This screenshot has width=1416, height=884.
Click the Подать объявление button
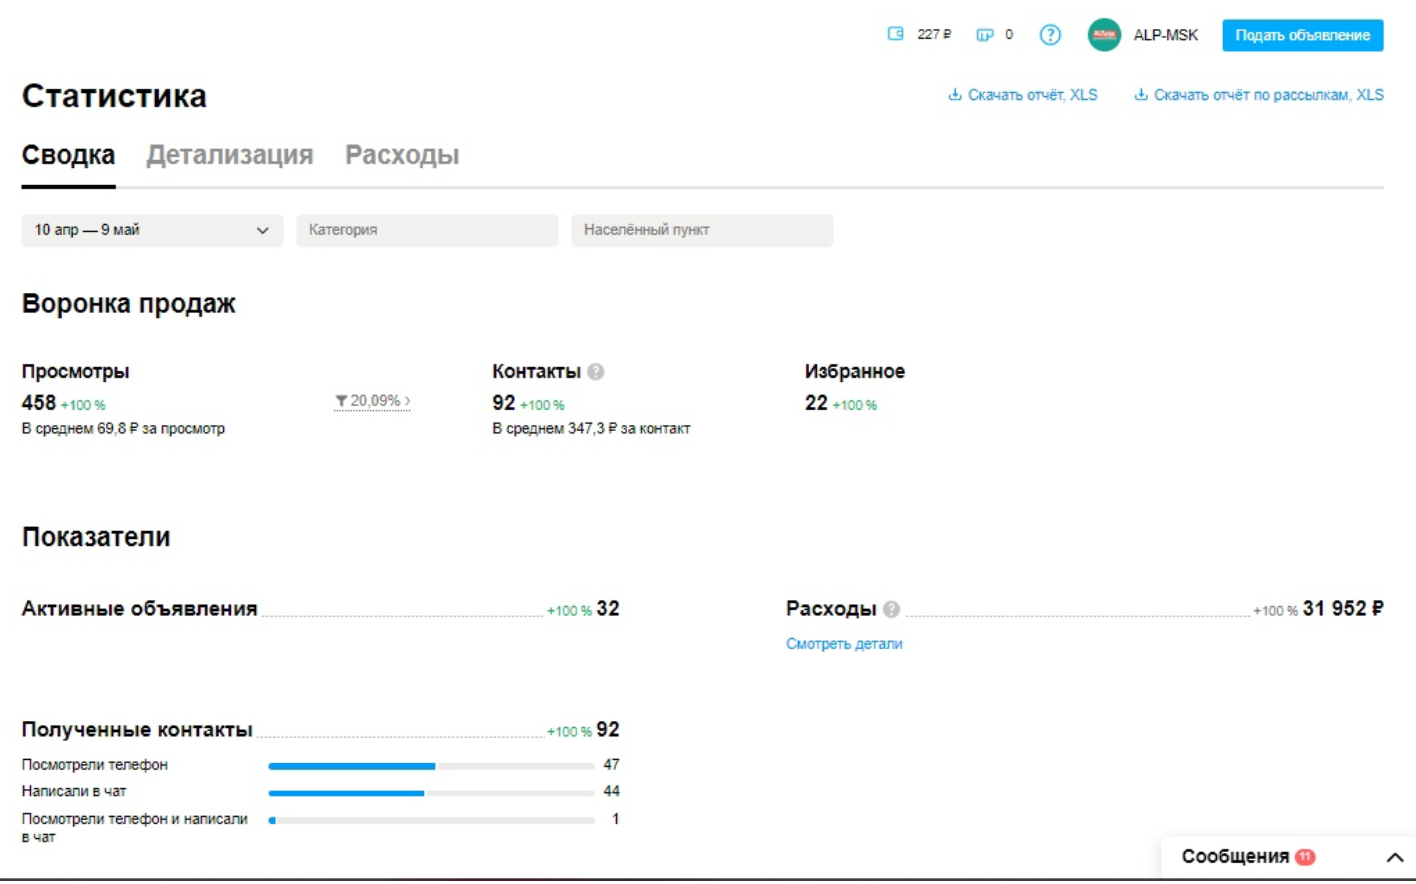click(x=1302, y=35)
